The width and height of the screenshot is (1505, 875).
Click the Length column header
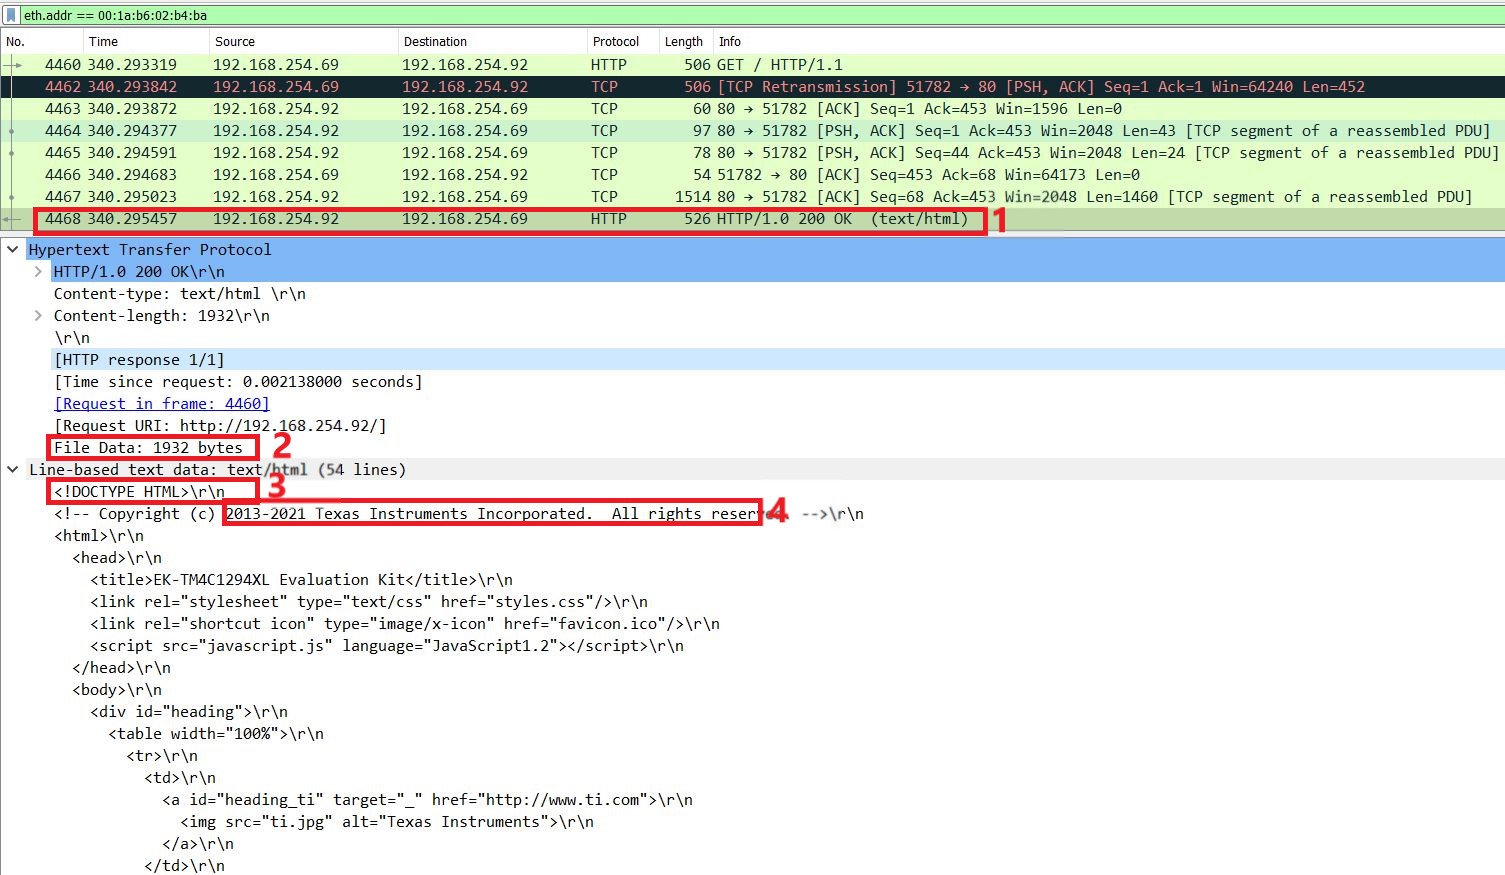pos(684,42)
